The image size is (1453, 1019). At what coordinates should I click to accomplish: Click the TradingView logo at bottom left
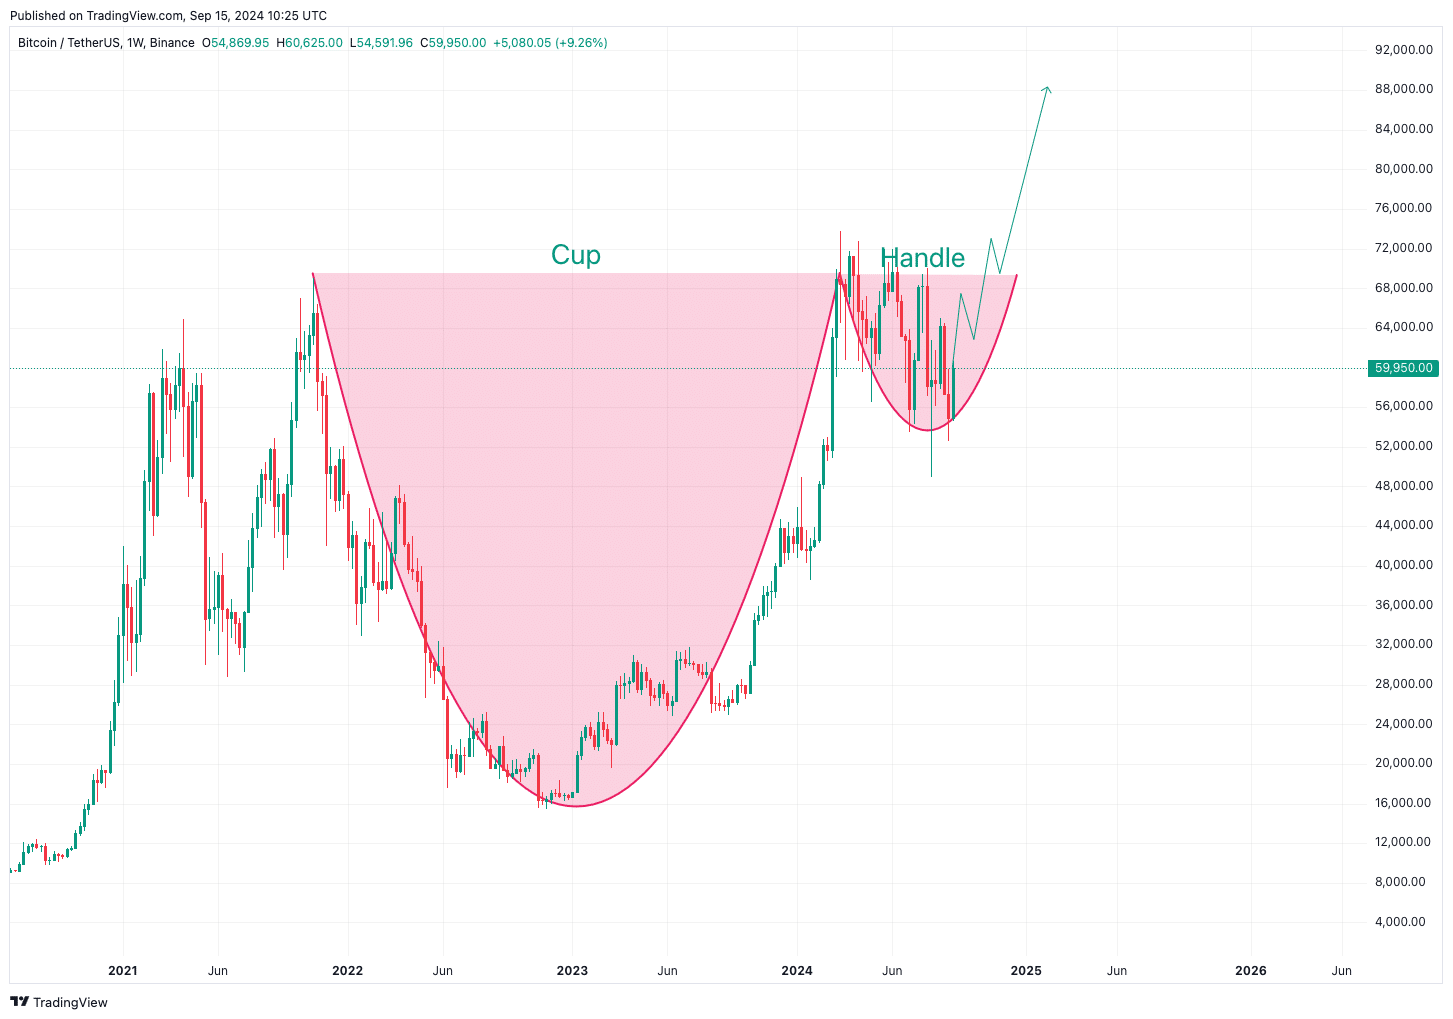[58, 1002]
